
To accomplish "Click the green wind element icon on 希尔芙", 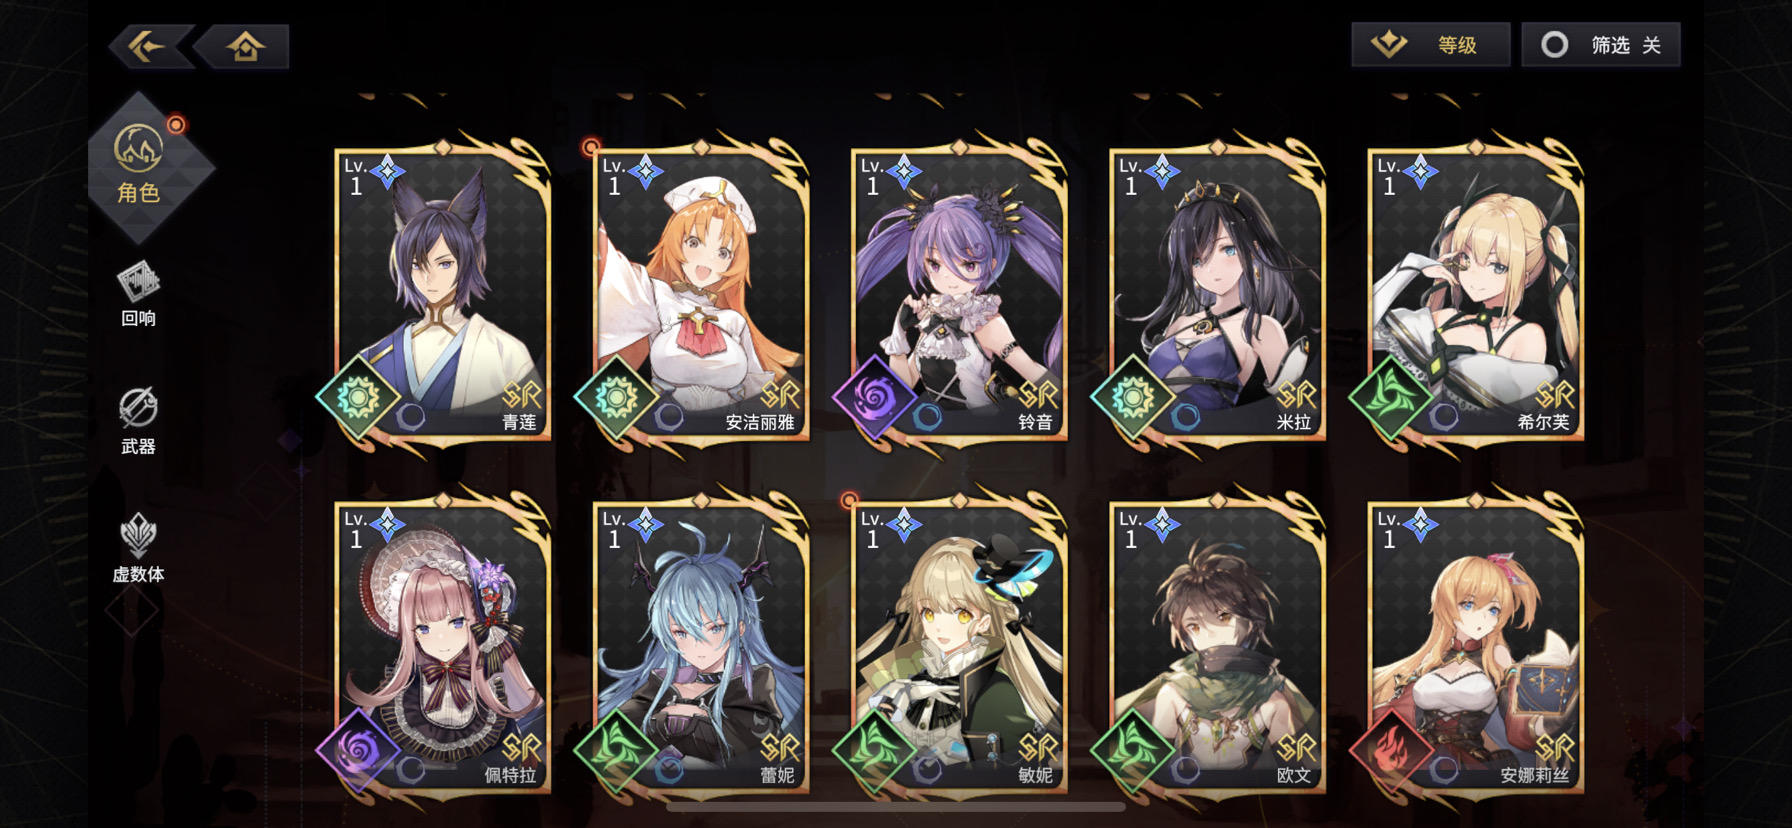I will click(x=1390, y=397).
